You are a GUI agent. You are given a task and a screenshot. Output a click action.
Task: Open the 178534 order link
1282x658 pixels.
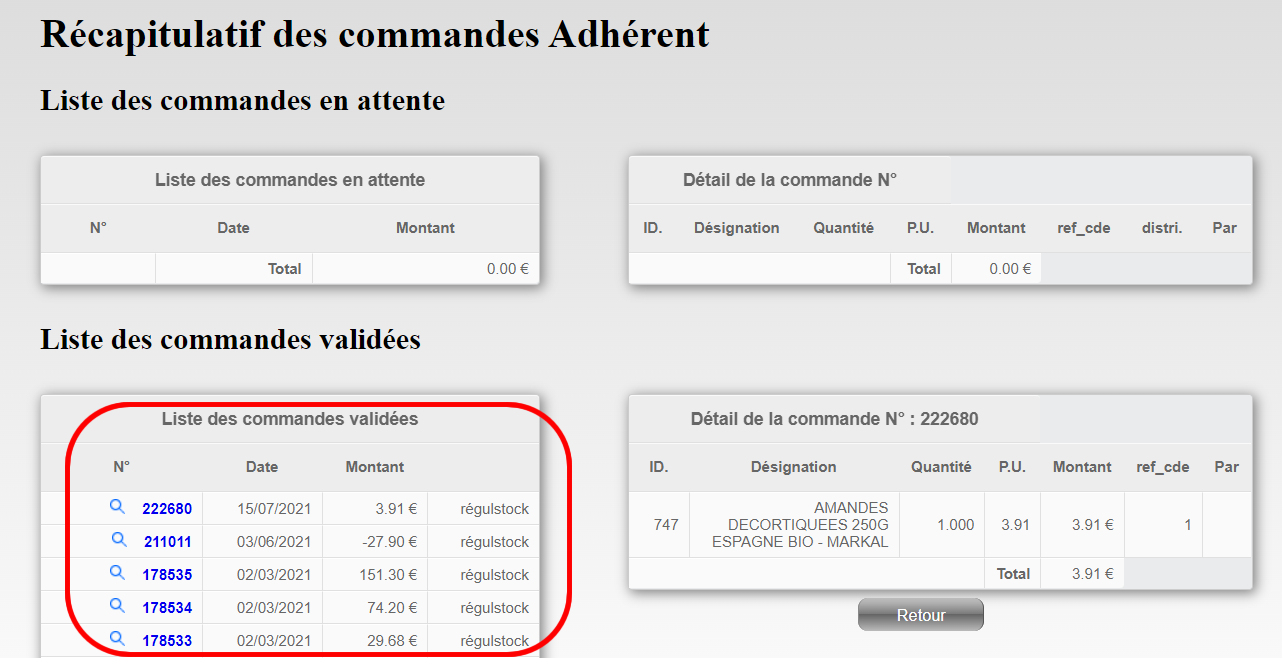(167, 608)
